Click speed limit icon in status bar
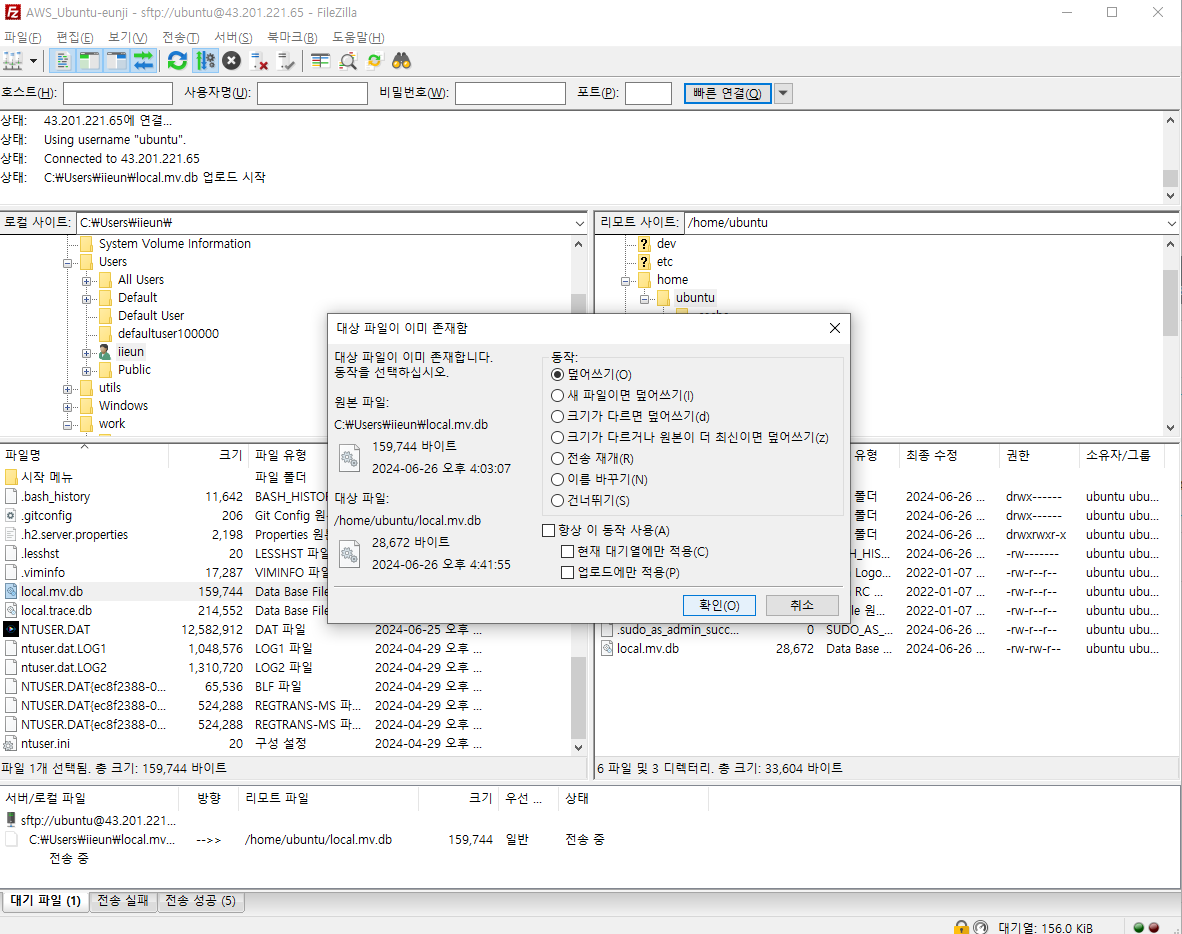Viewport: 1182px width, 934px height. tap(981, 927)
